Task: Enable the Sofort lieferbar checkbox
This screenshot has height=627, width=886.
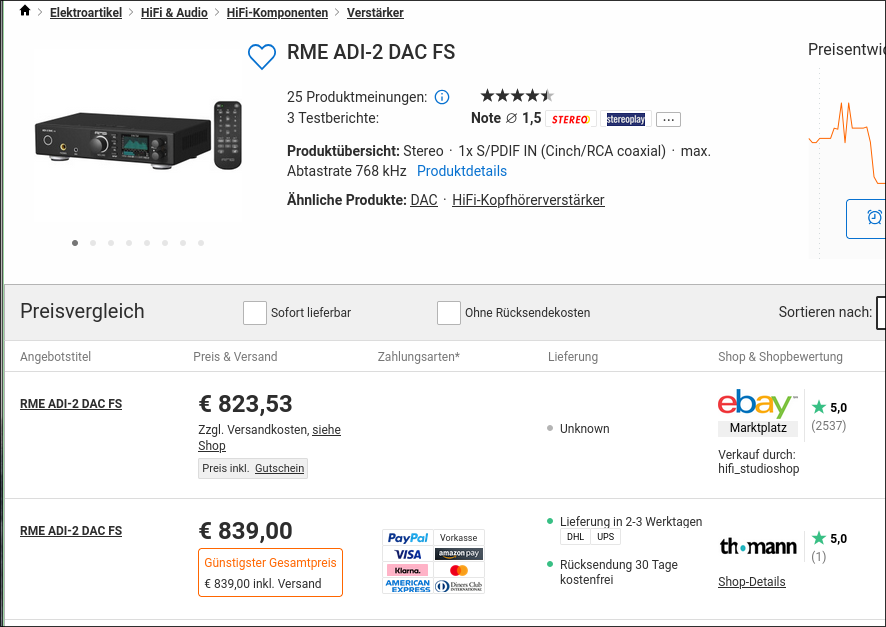Action: (x=255, y=313)
